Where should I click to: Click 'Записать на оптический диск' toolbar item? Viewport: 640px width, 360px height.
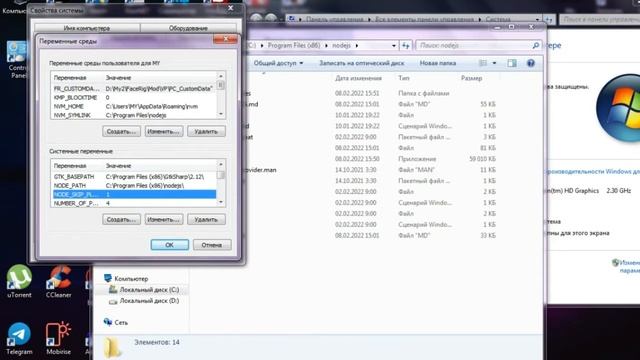(362, 63)
